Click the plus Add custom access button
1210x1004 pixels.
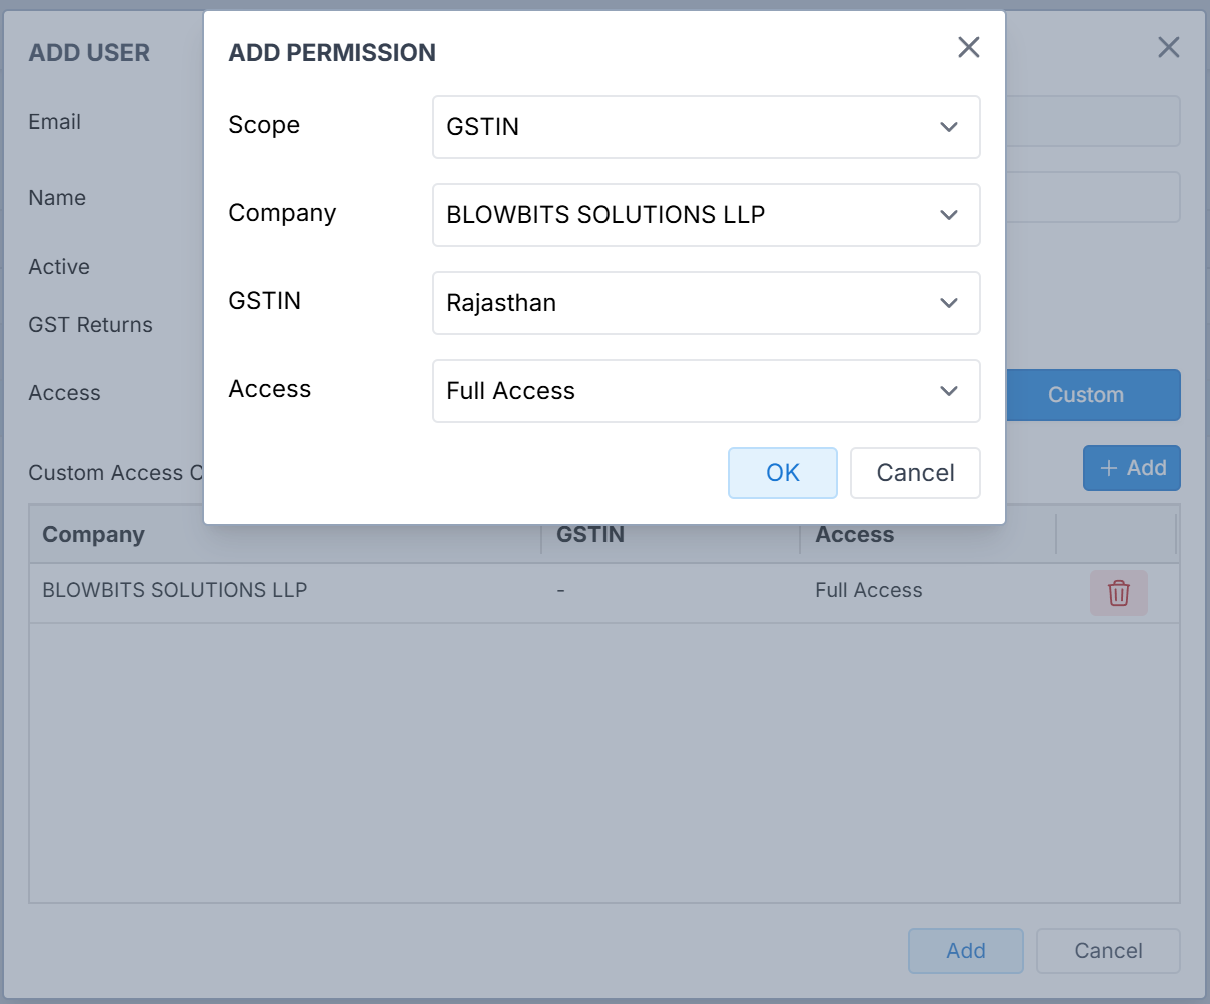point(1131,468)
